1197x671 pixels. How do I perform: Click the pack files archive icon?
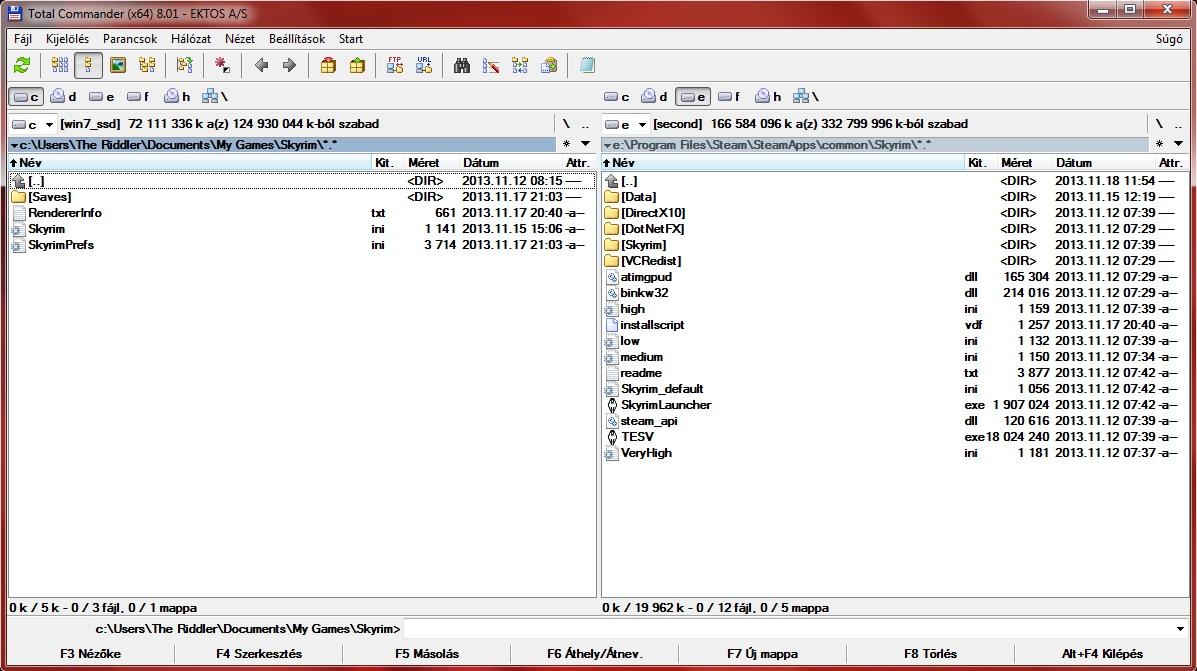pos(328,66)
